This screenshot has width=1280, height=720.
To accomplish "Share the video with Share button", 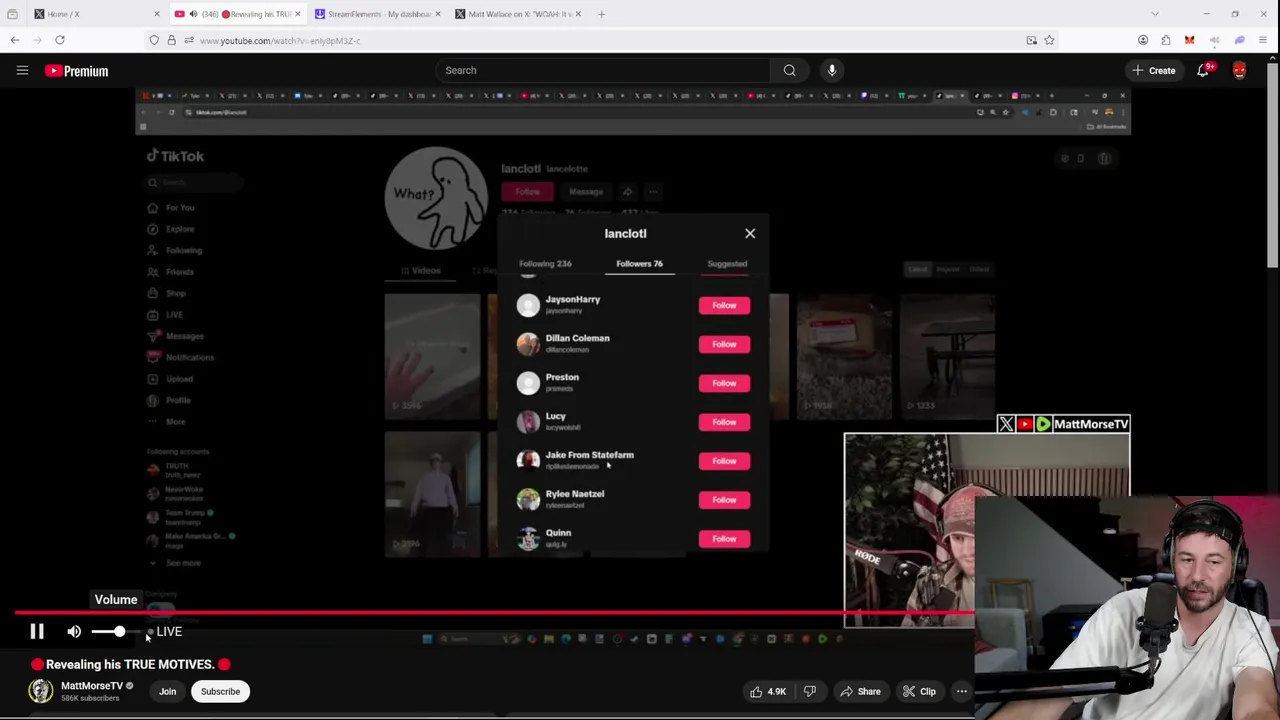I will 860,691.
